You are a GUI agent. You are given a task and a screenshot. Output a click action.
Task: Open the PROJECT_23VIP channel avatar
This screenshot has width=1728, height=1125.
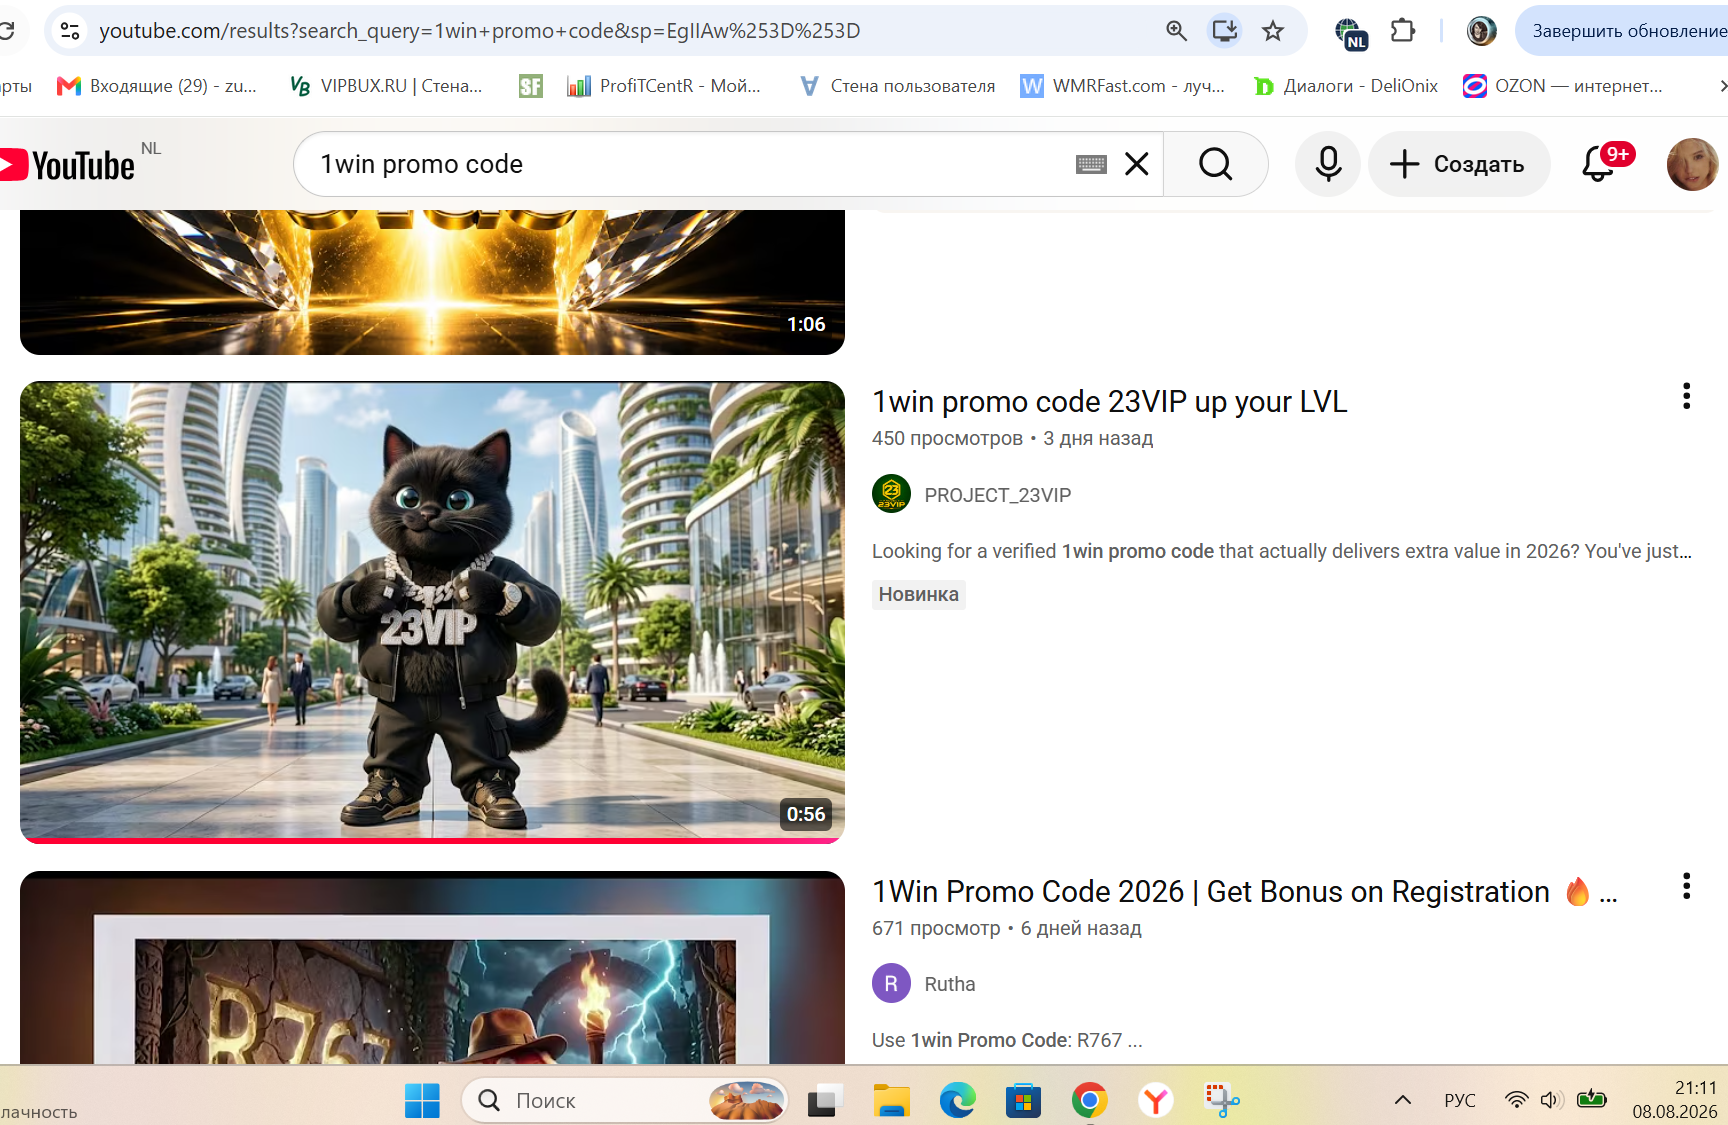891,494
